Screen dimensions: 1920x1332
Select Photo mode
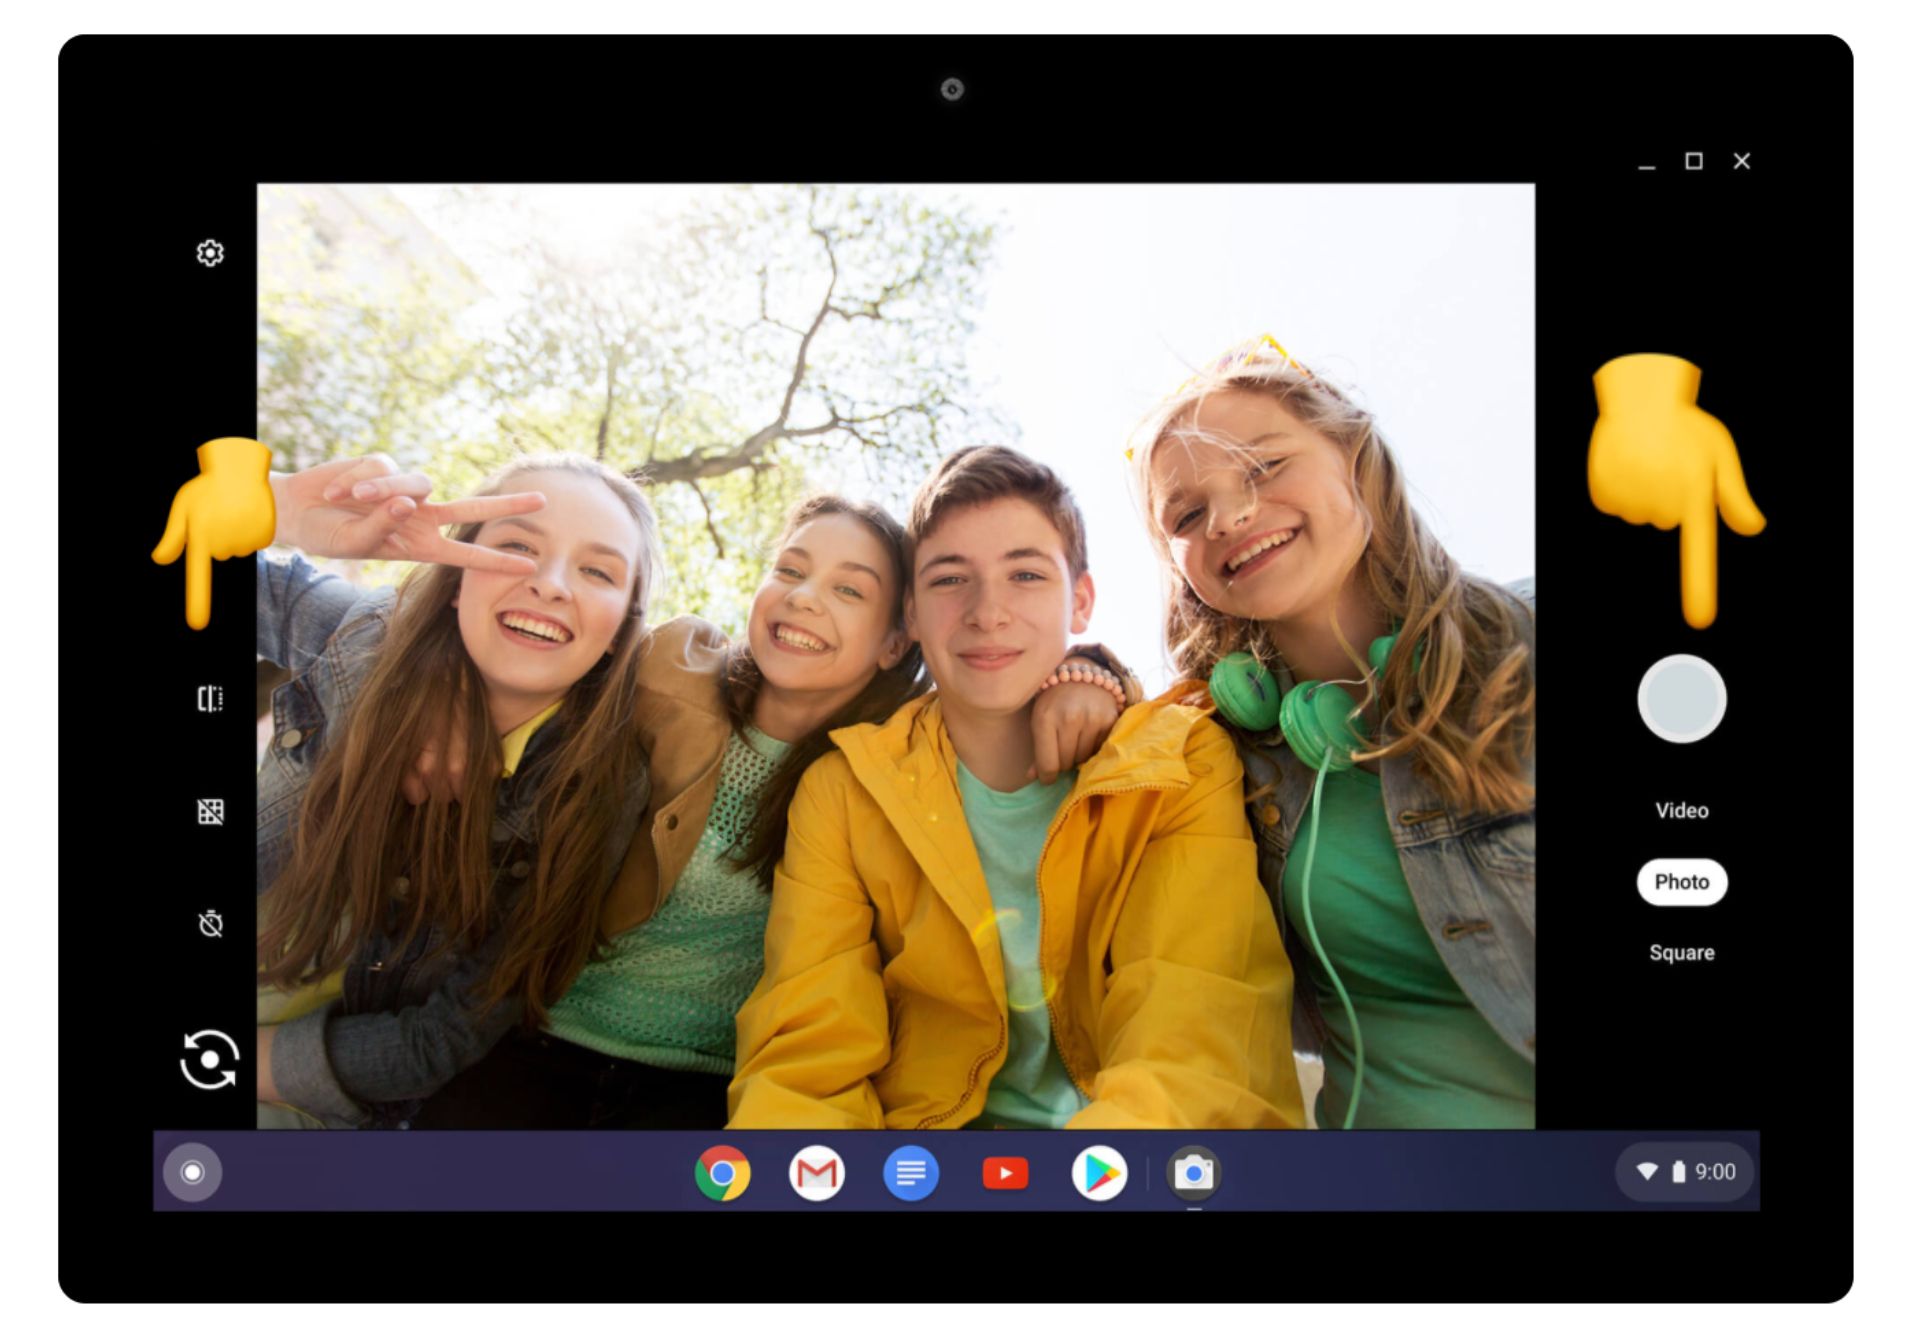[1681, 882]
